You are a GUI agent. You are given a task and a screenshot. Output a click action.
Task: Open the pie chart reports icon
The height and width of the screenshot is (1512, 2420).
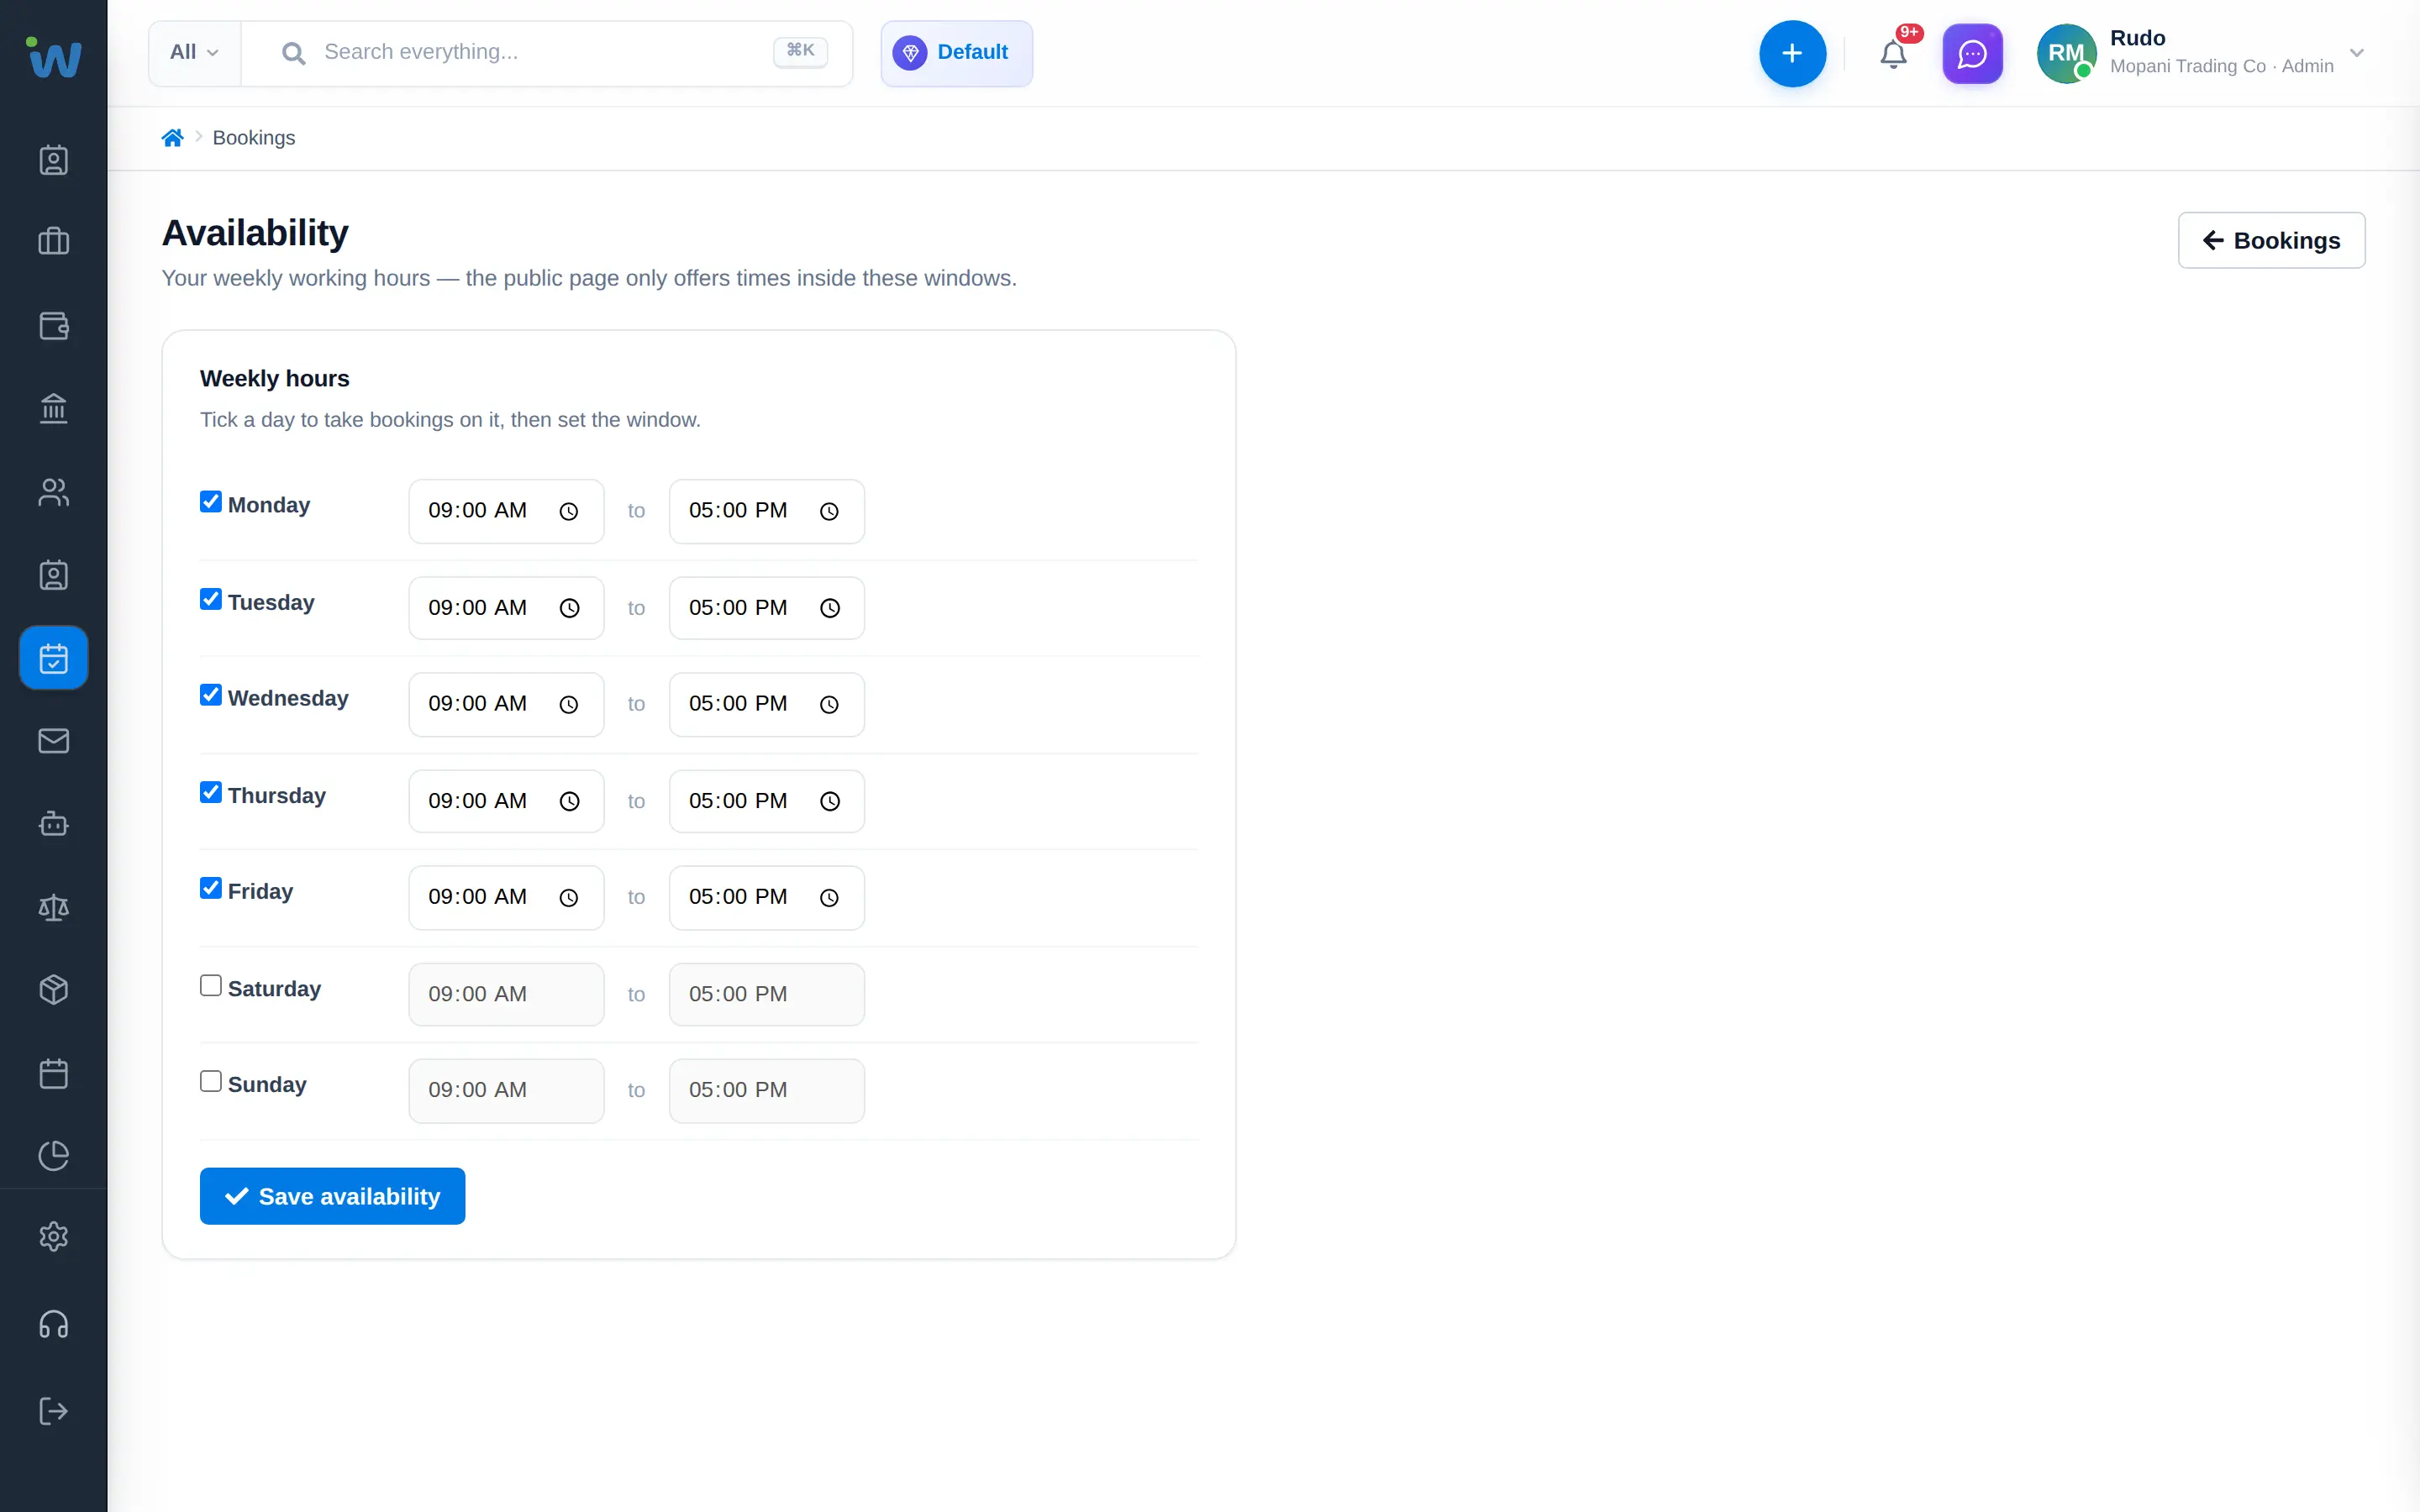click(54, 1156)
